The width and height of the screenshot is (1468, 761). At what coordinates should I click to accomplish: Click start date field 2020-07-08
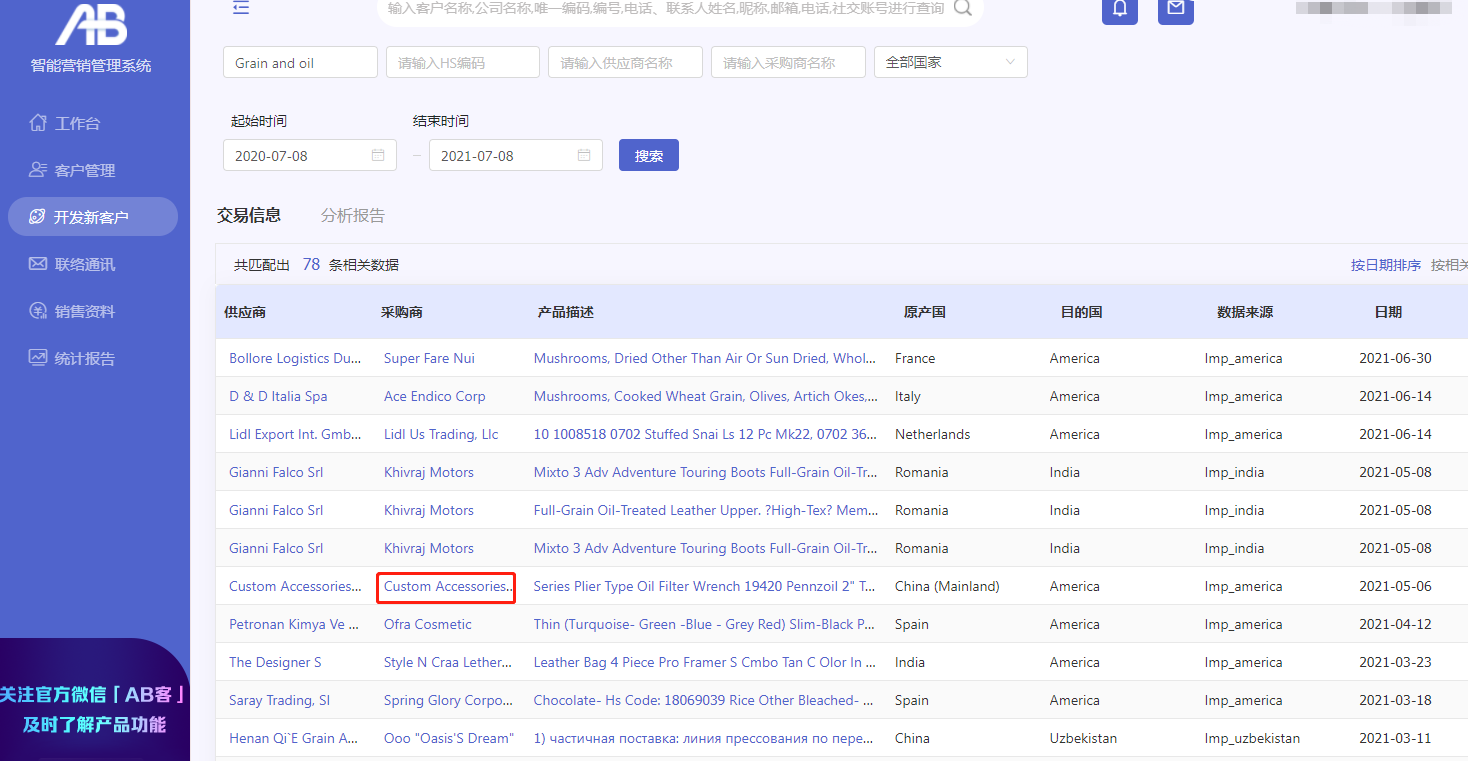tap(310, 155)
